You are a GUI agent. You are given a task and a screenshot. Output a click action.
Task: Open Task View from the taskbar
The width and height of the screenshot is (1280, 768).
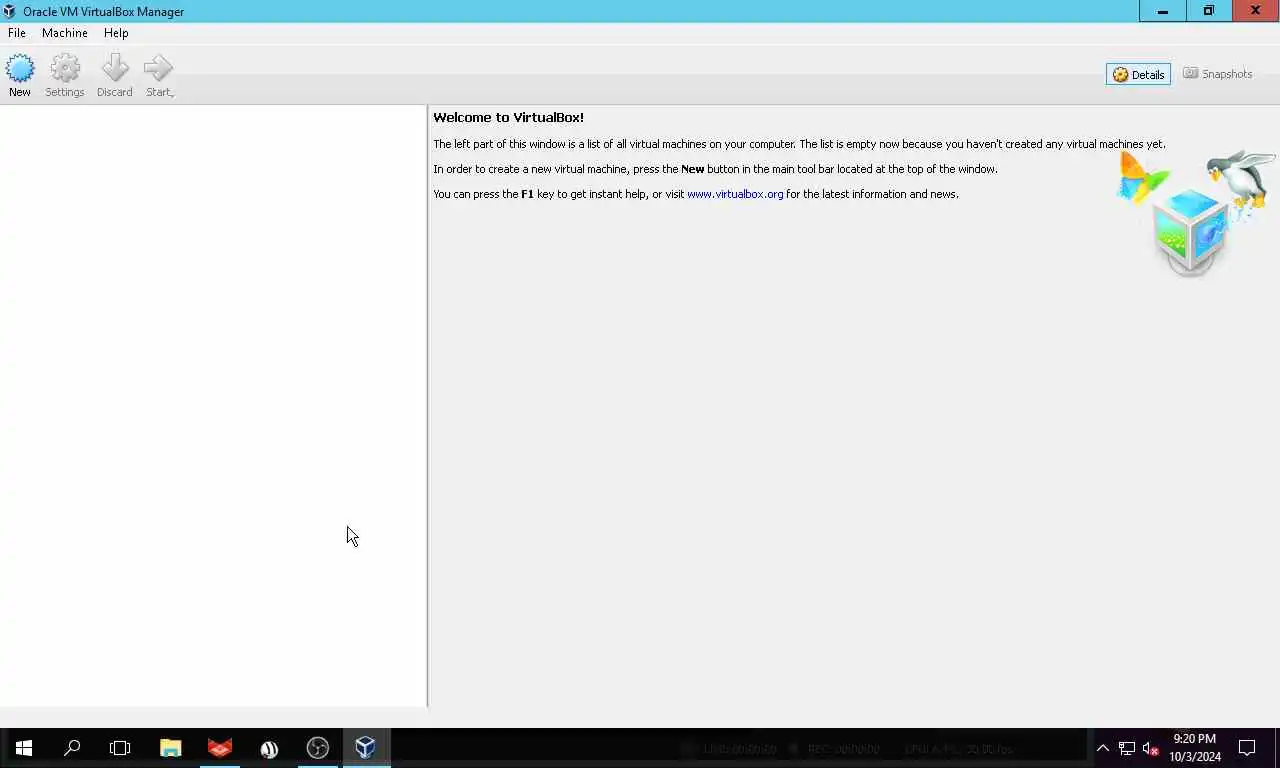click(120, 748)
